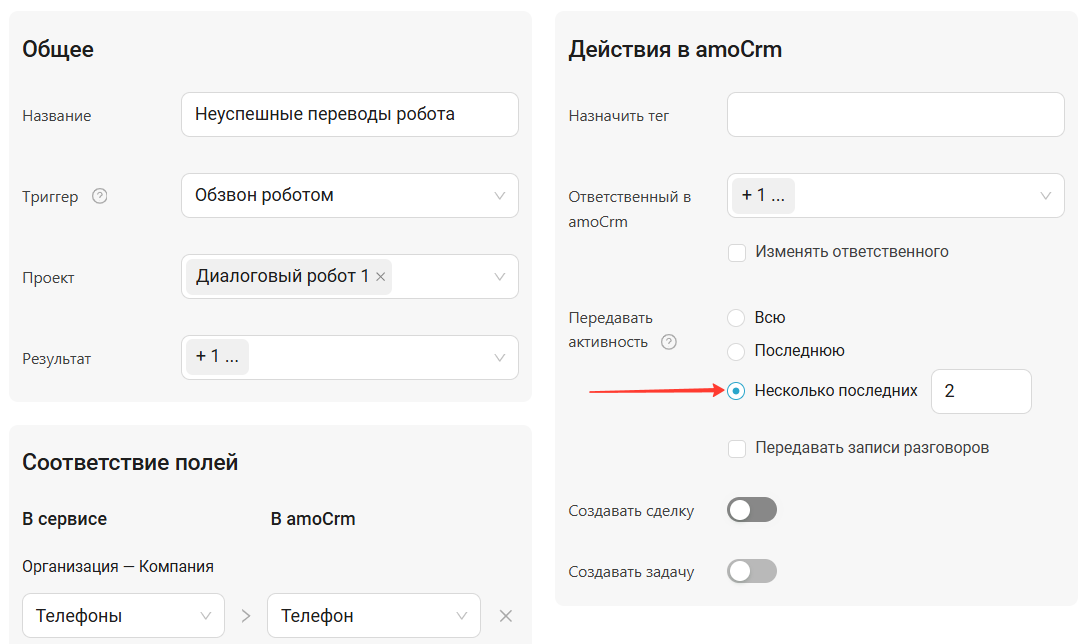Image resolution: width=1091 pixels, height=644 pixels.
Task: Open the Результат dropdown
Action: [x=500, y=358]
